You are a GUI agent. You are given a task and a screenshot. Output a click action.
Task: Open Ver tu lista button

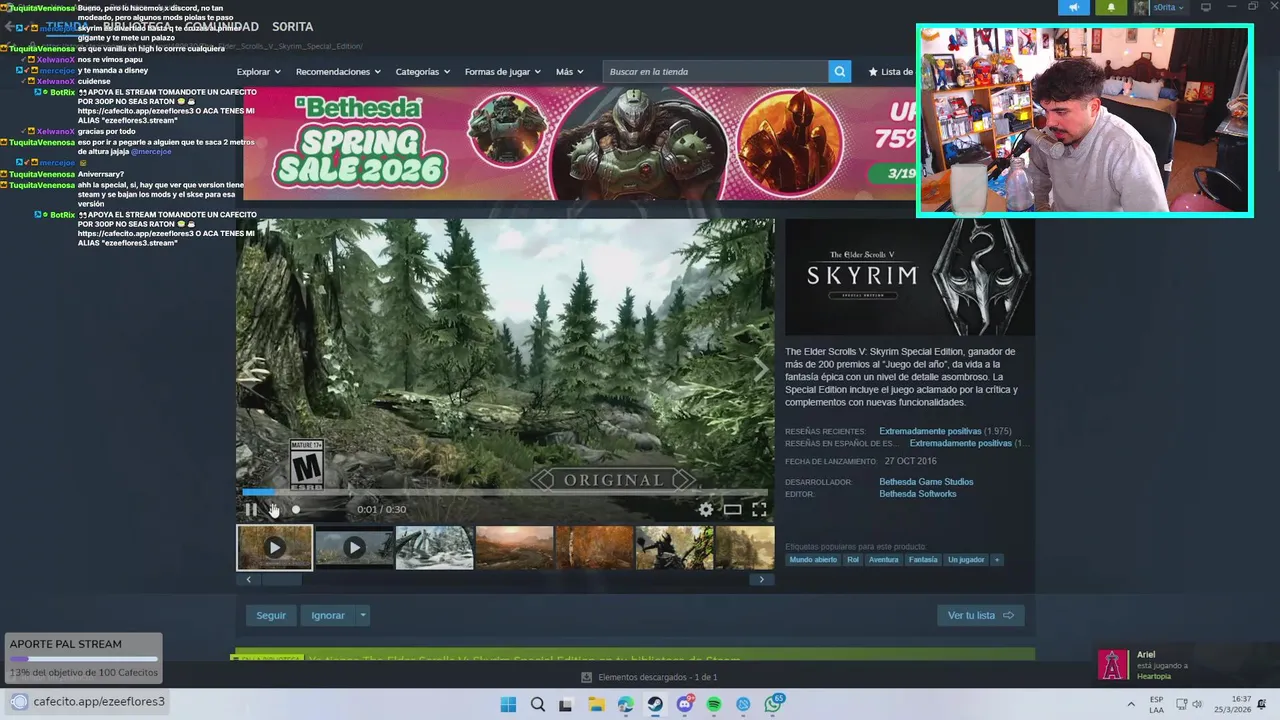click(980, 615)
